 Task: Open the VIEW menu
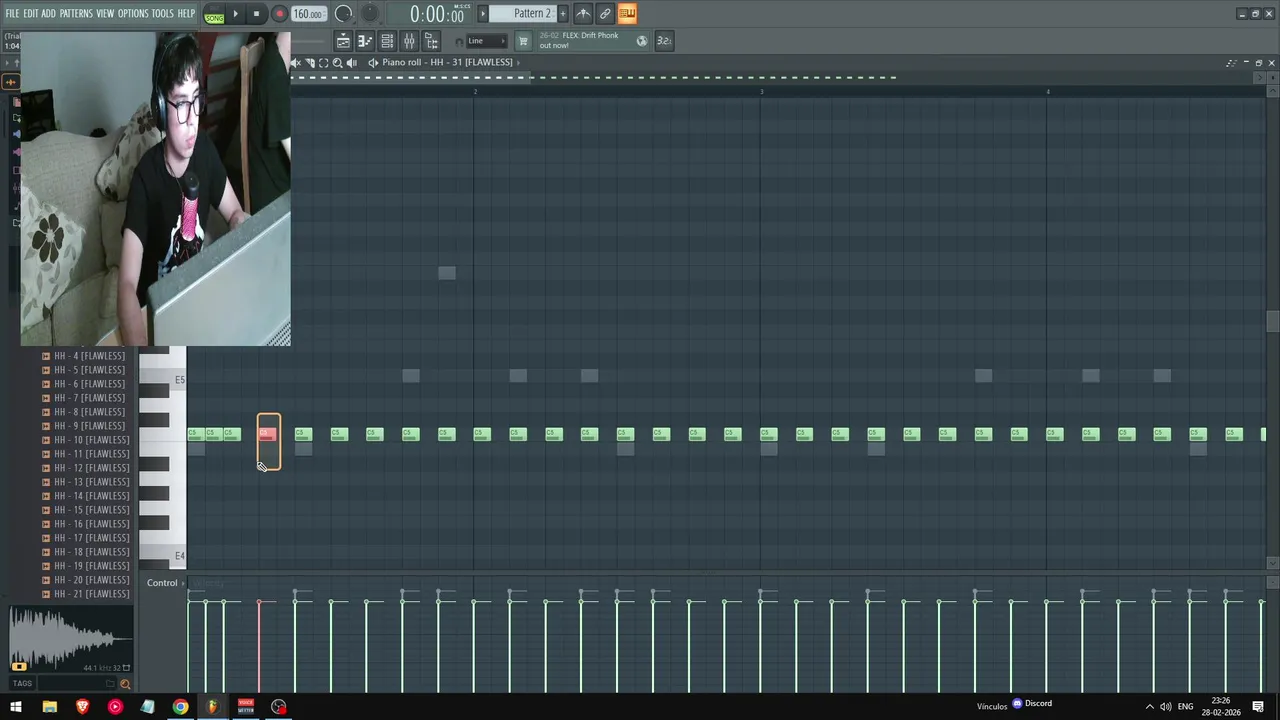105,13
